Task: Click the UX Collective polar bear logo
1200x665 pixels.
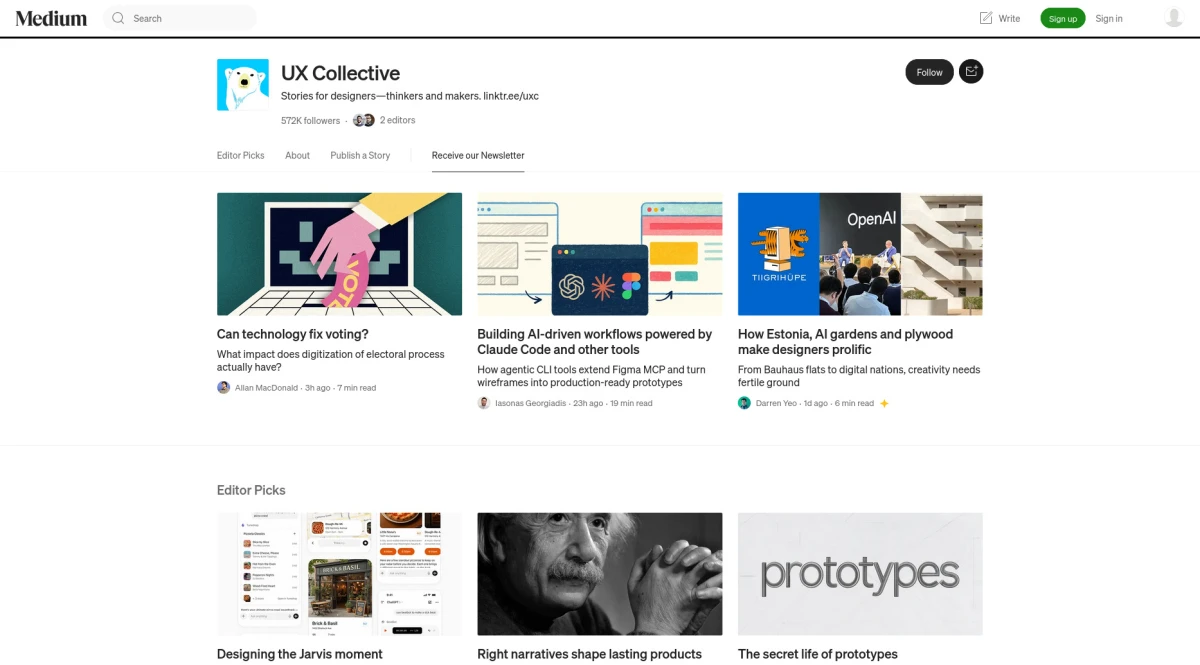Action: (x=242, y=84)
